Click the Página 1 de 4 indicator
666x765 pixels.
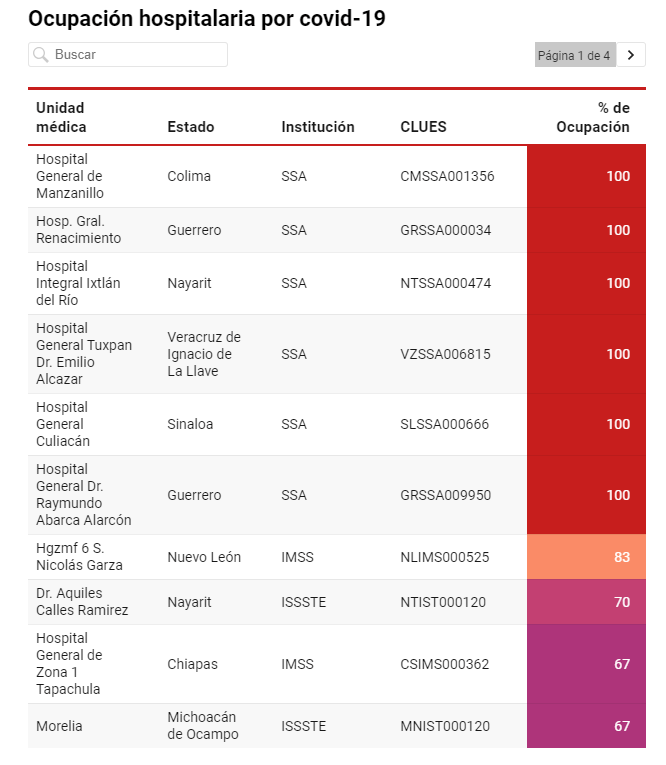(574, 55)
